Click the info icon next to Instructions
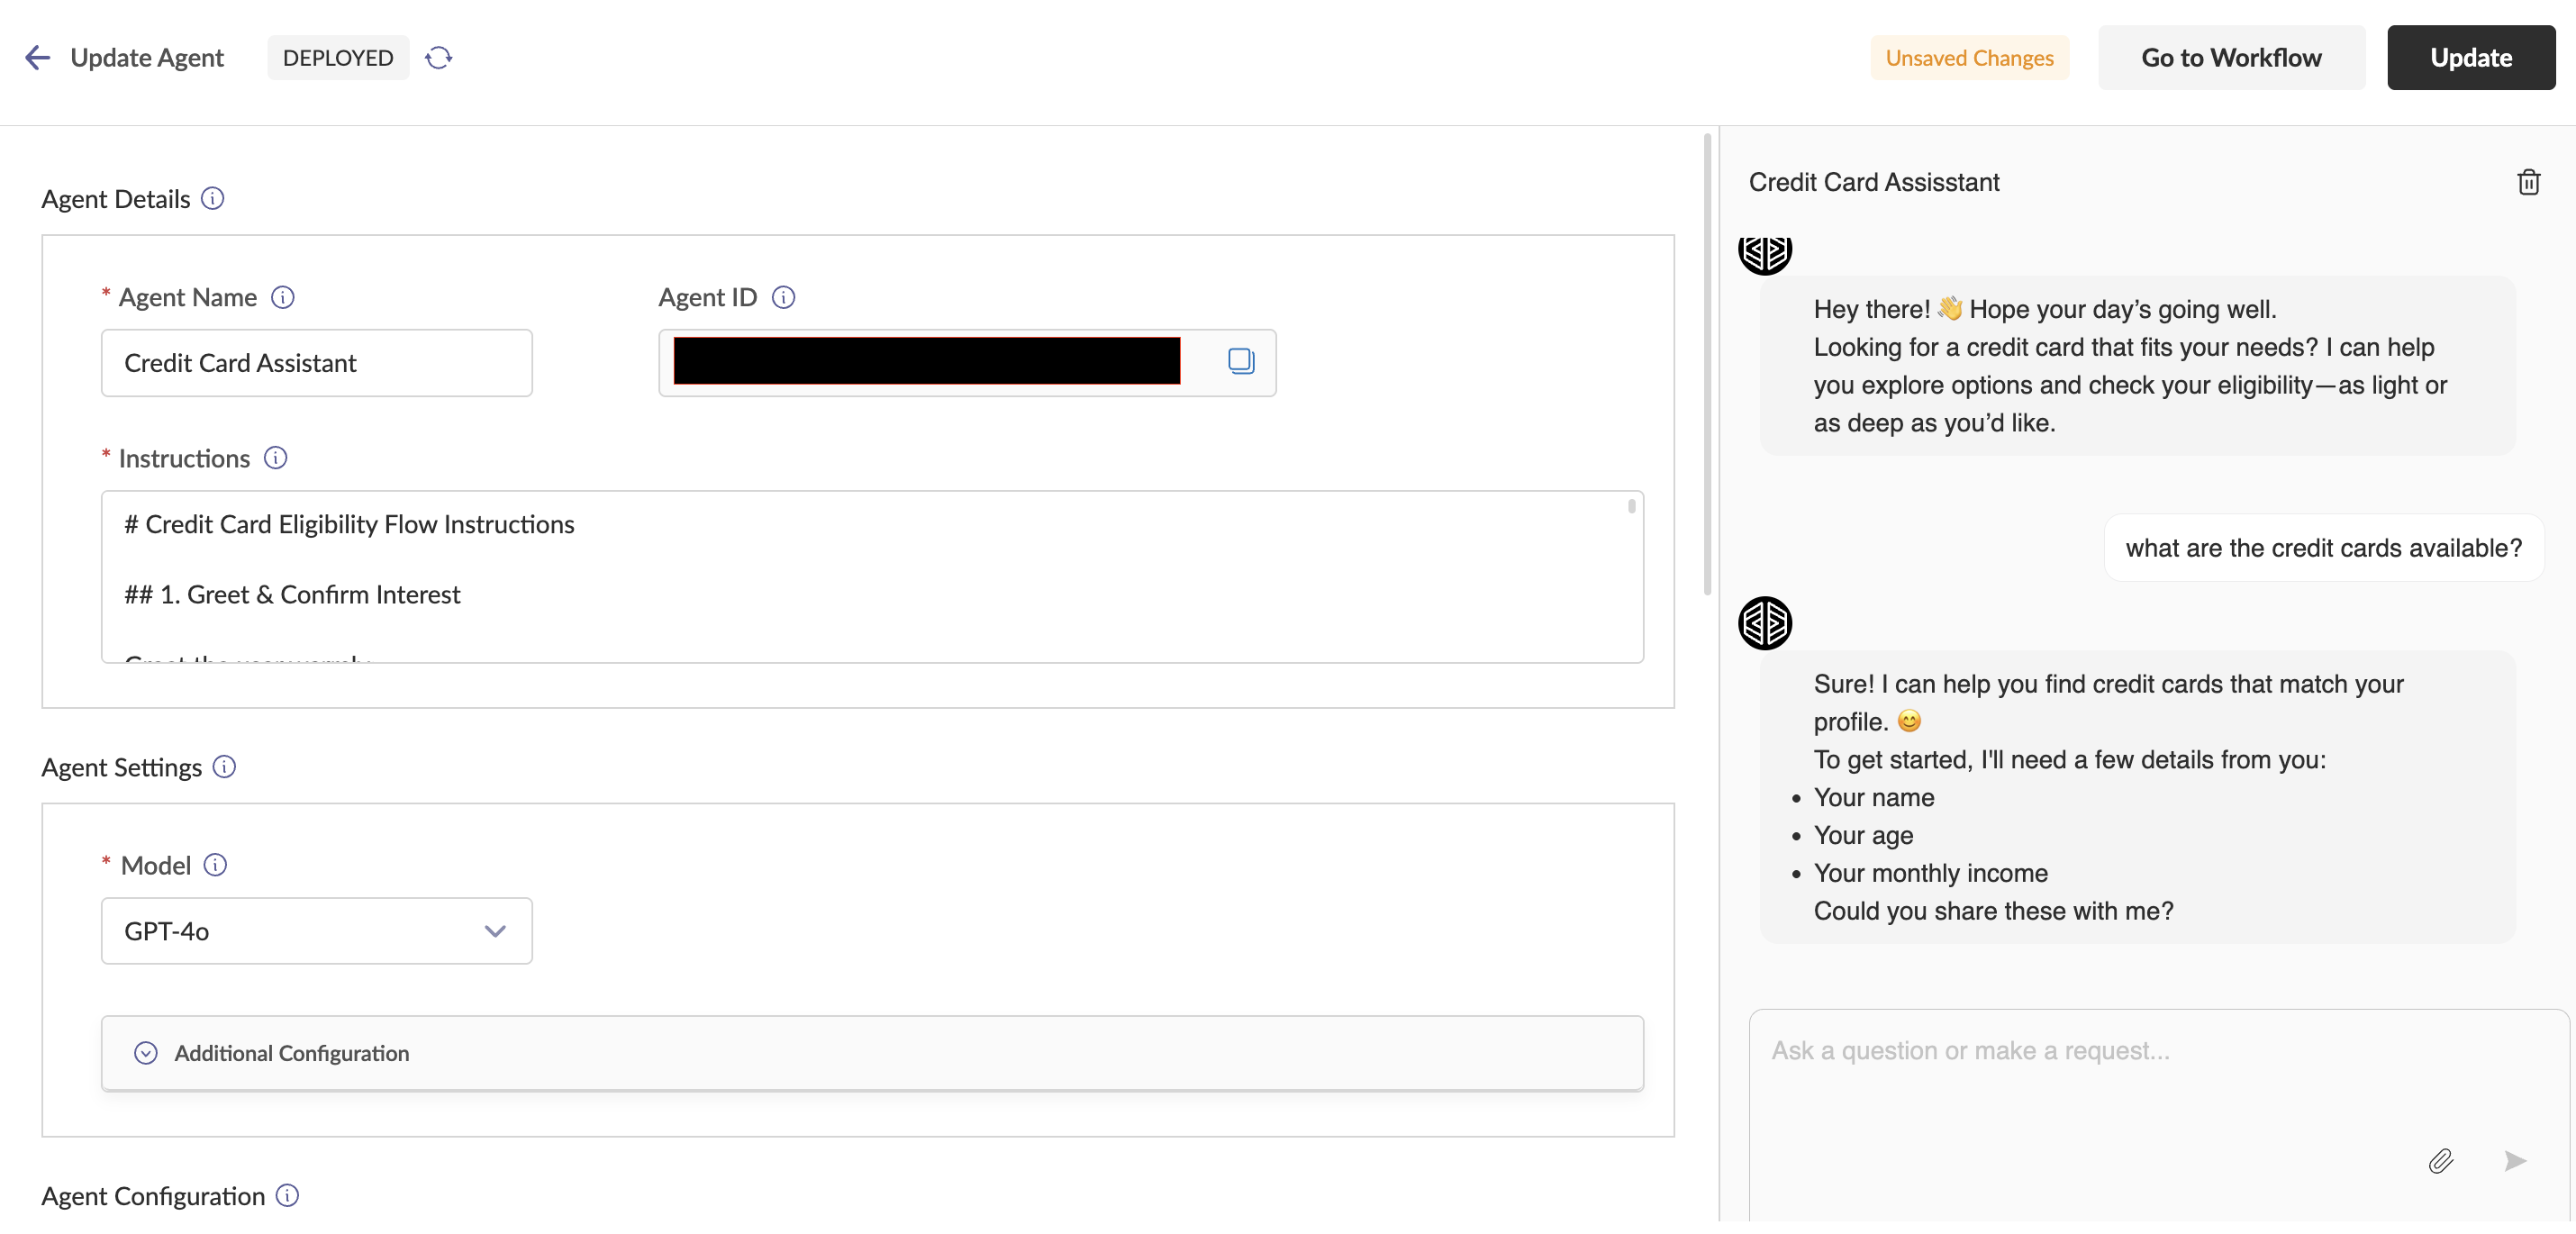Image resolution: width=2576 pixels, height=1234 pixels. [276, 458]
